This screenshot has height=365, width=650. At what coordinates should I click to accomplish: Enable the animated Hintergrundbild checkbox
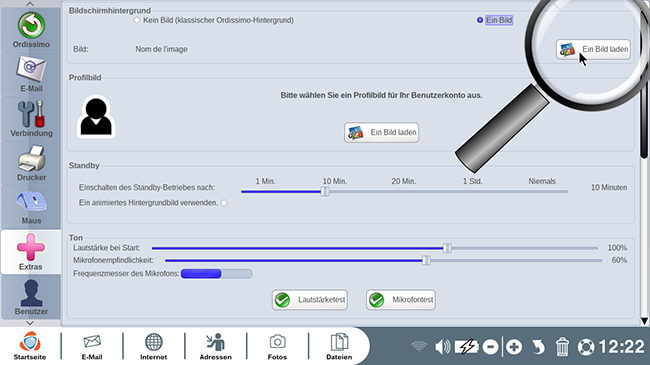point(224,203)
